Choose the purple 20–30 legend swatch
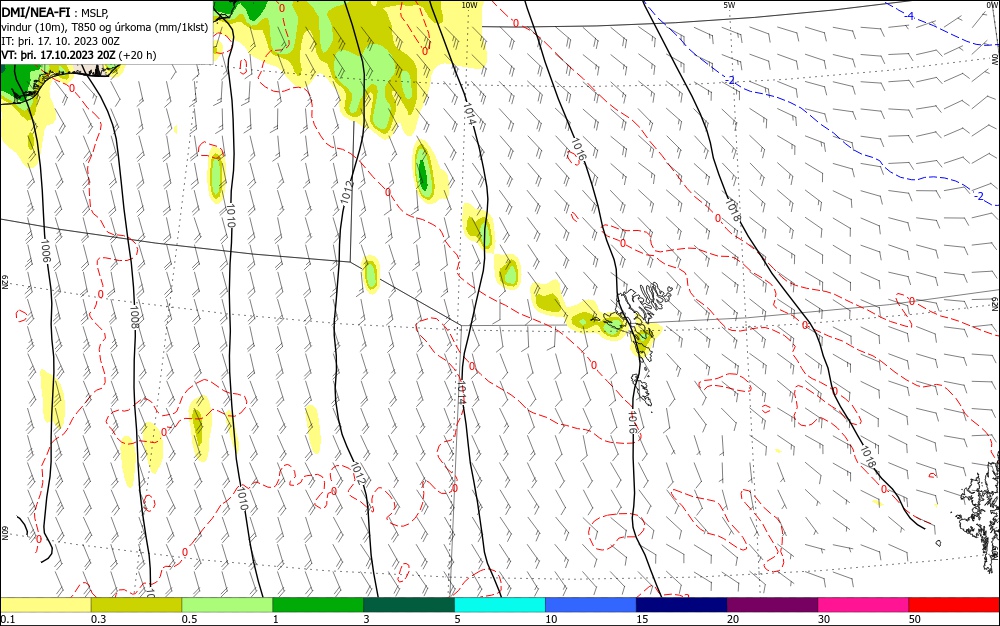 (772, 605)
